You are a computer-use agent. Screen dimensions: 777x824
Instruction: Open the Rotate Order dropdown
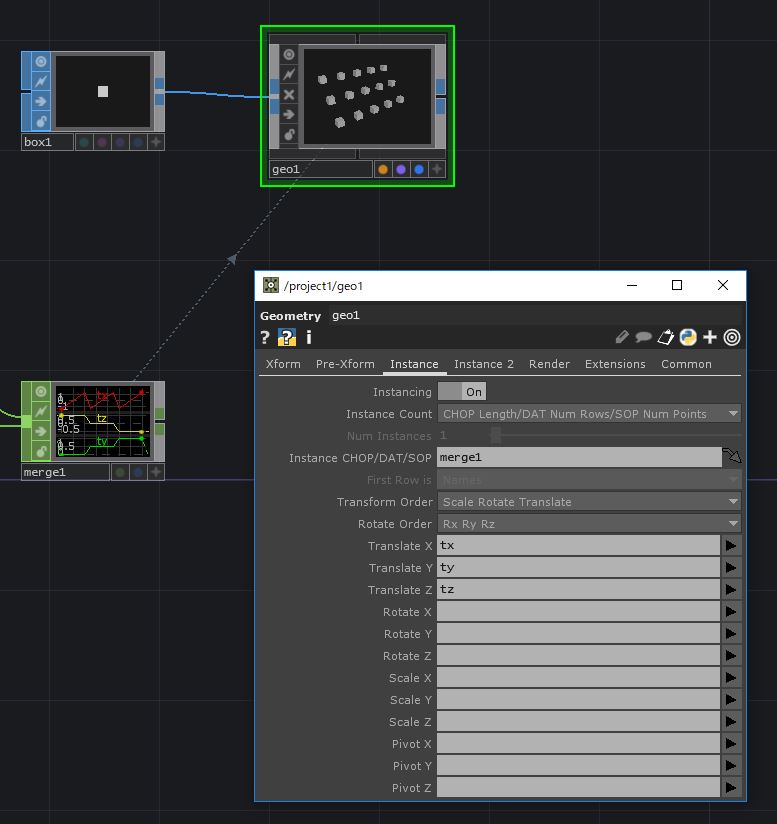click(589, 524)
